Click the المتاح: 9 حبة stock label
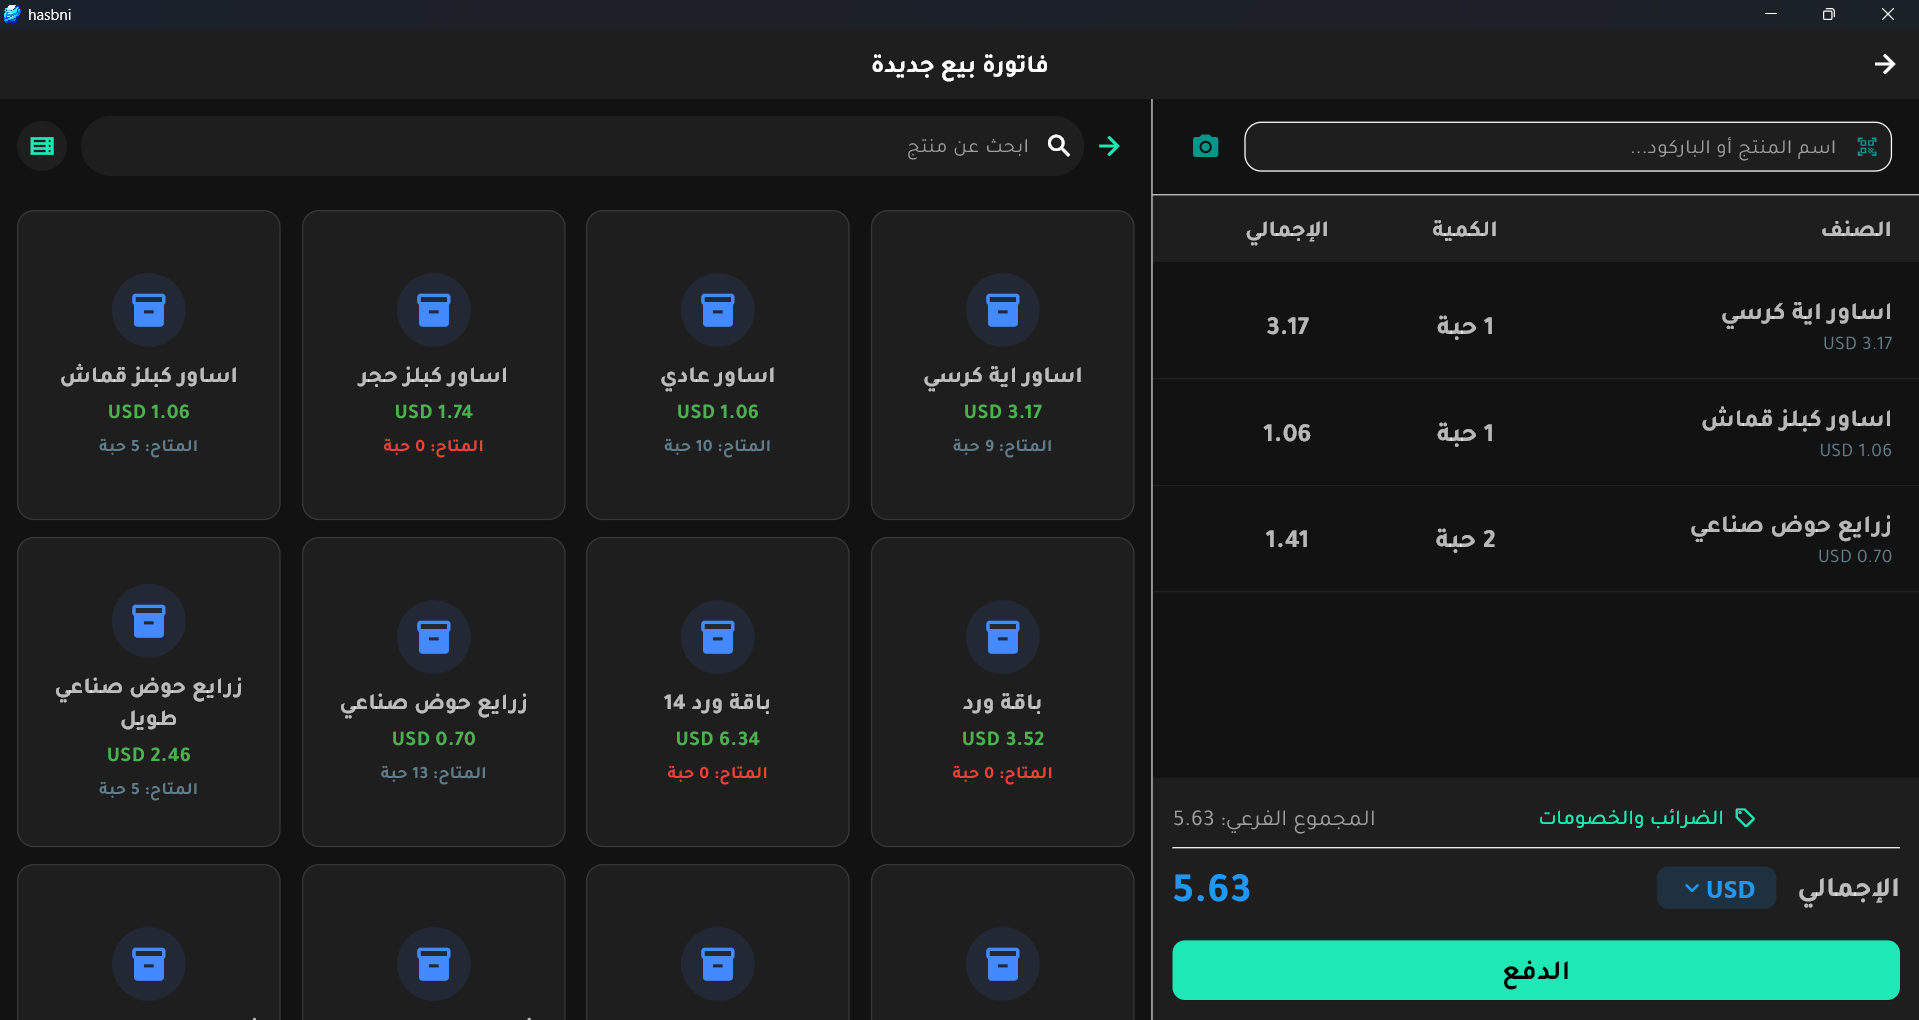This screenshot has height=1020, width=1919. [1003, 446]
